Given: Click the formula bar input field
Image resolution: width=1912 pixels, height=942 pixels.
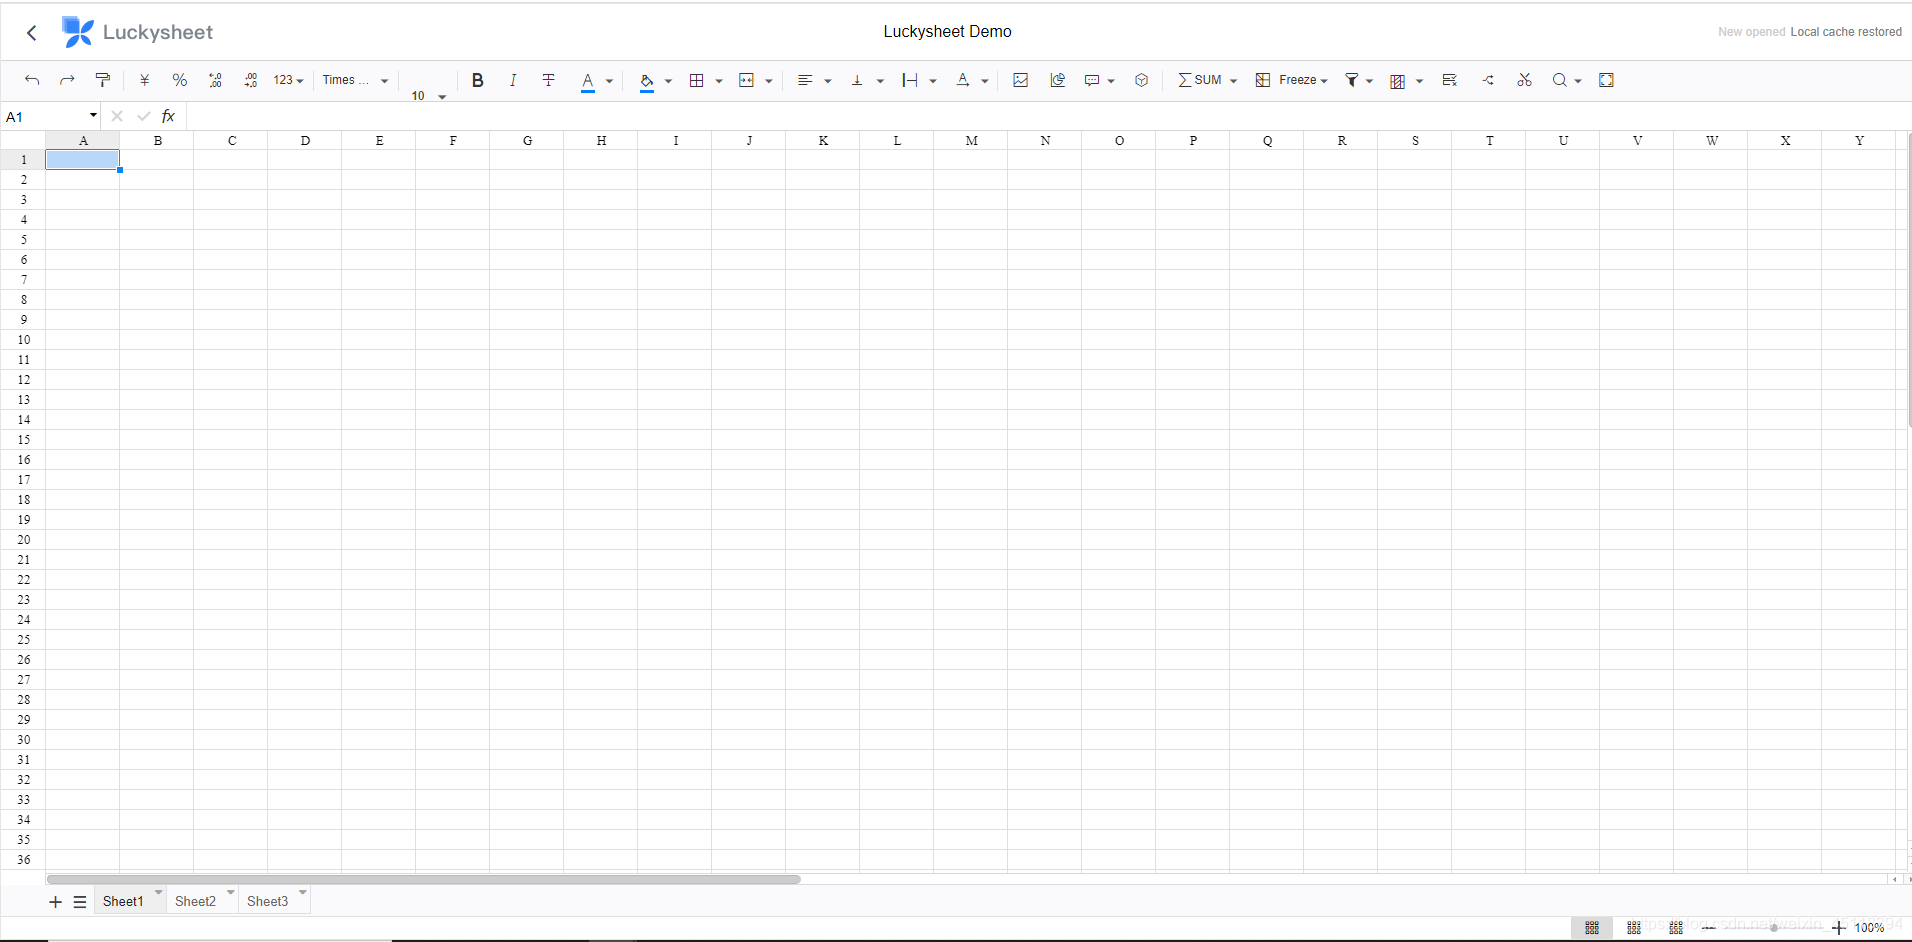Looking at the screenshot, I should tap(1048, 116).
